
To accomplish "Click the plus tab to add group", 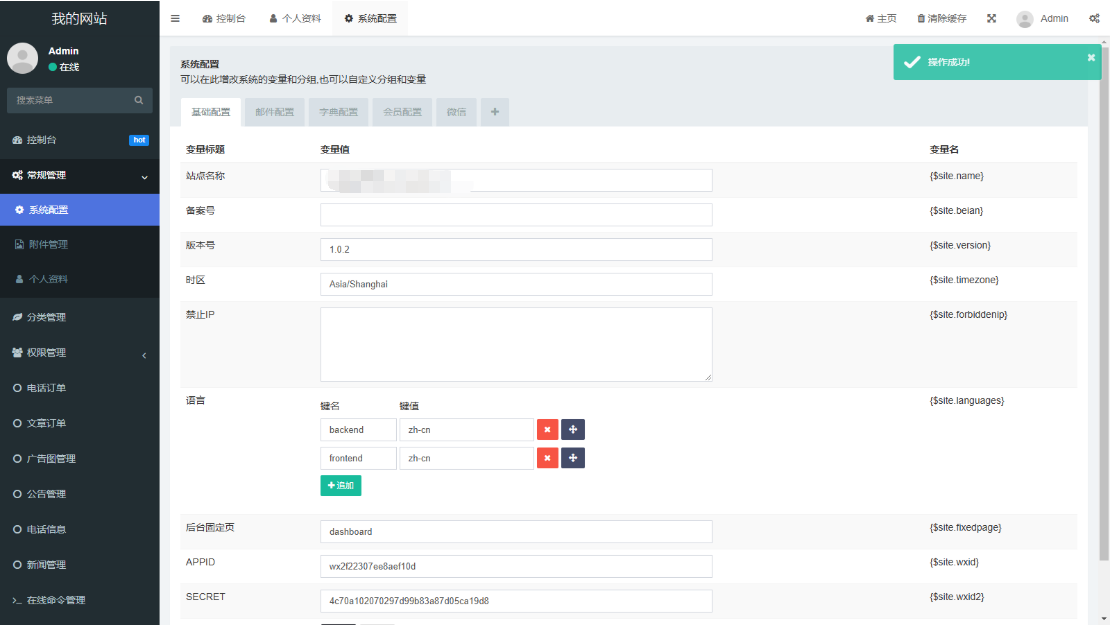I will pyautogui.click(x=494, y=112).
